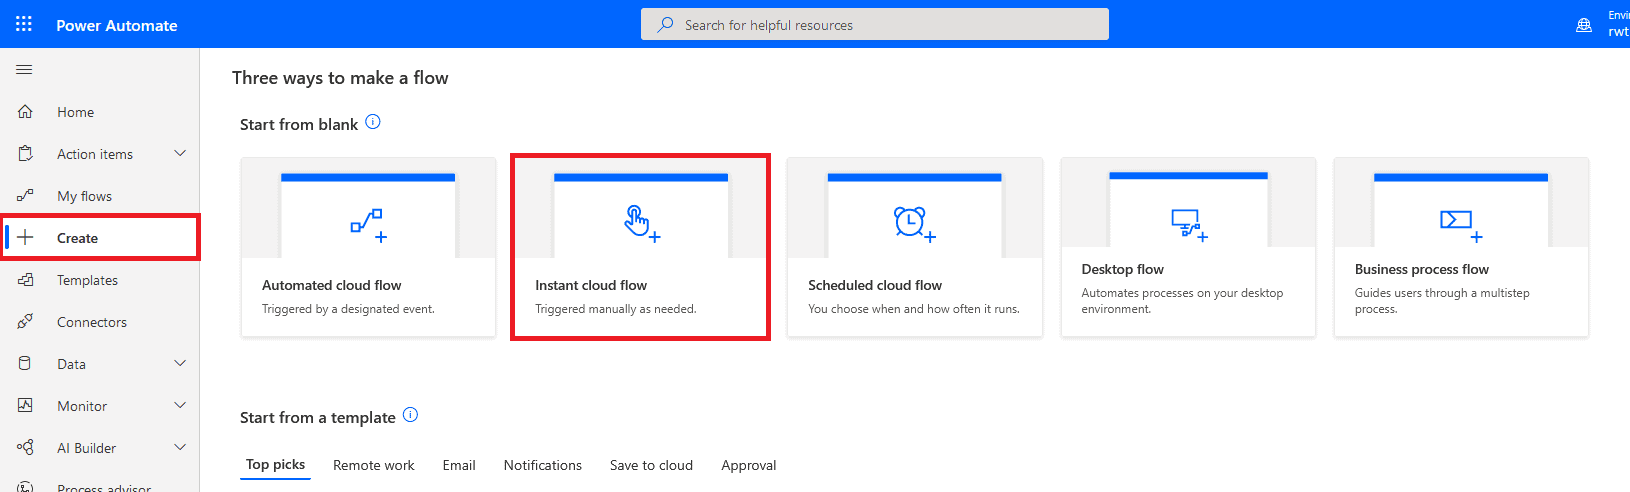Click the Templates icon in sidebar
1630x492 pixels.
click(x=25, y=280)
